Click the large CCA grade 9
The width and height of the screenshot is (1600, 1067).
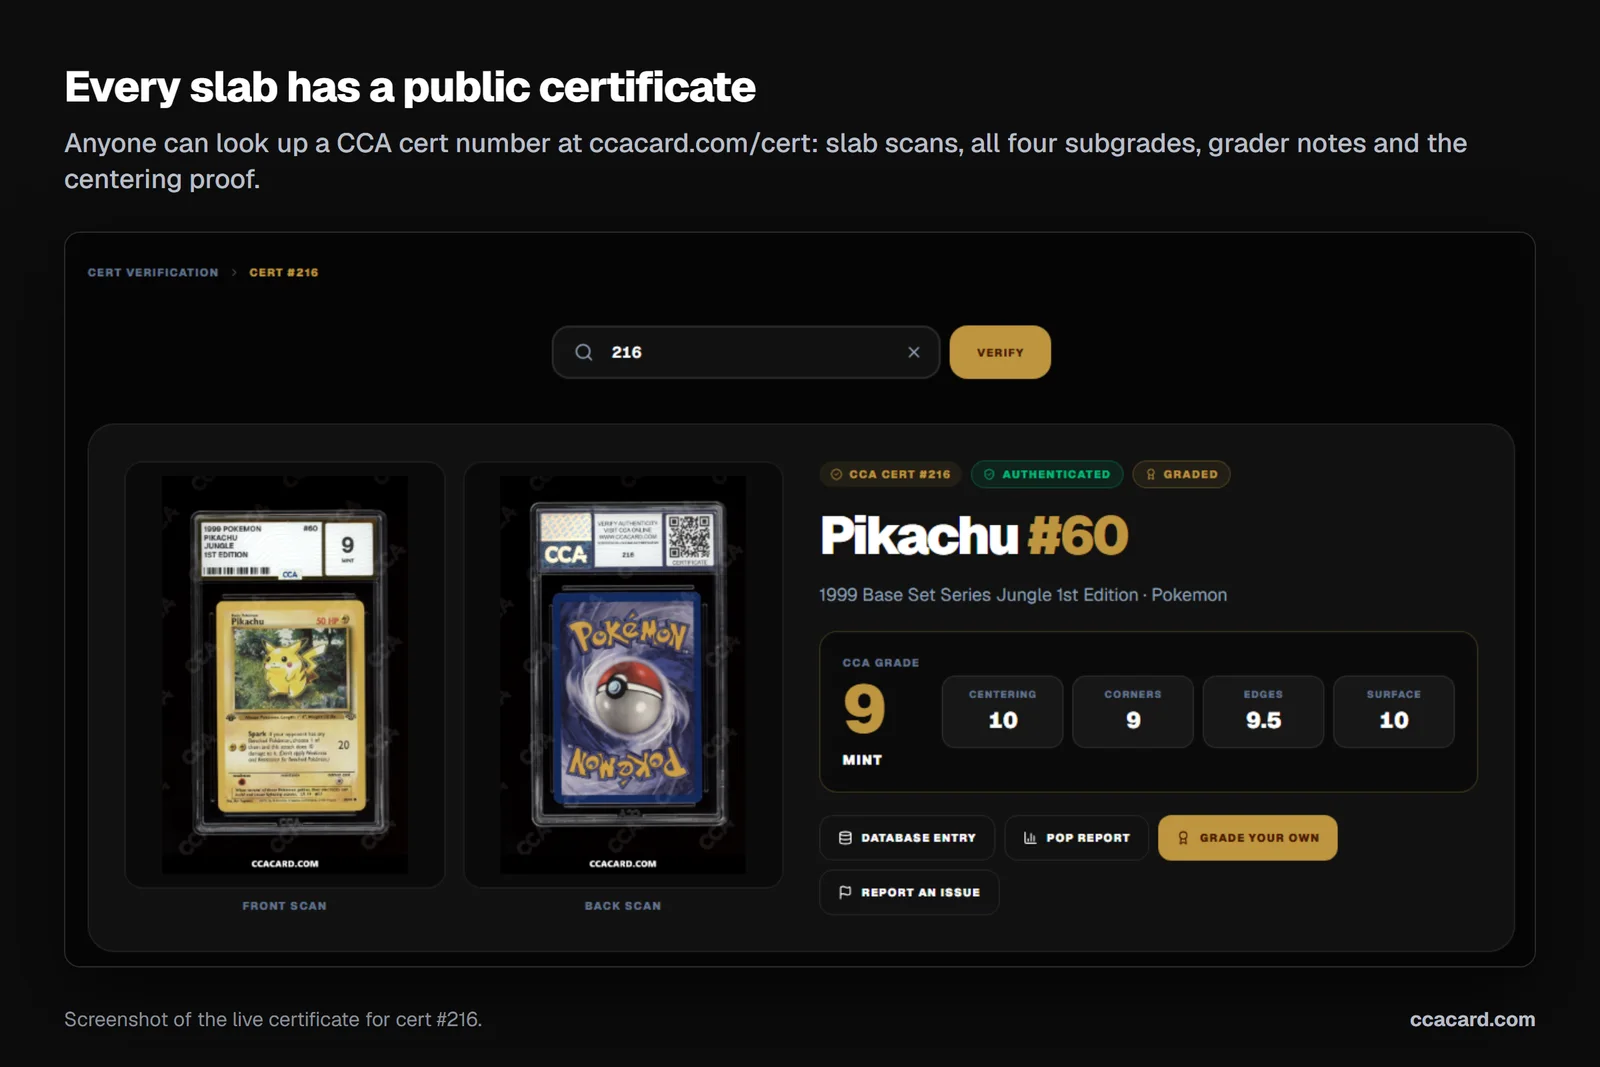click(x=864, y=708)
